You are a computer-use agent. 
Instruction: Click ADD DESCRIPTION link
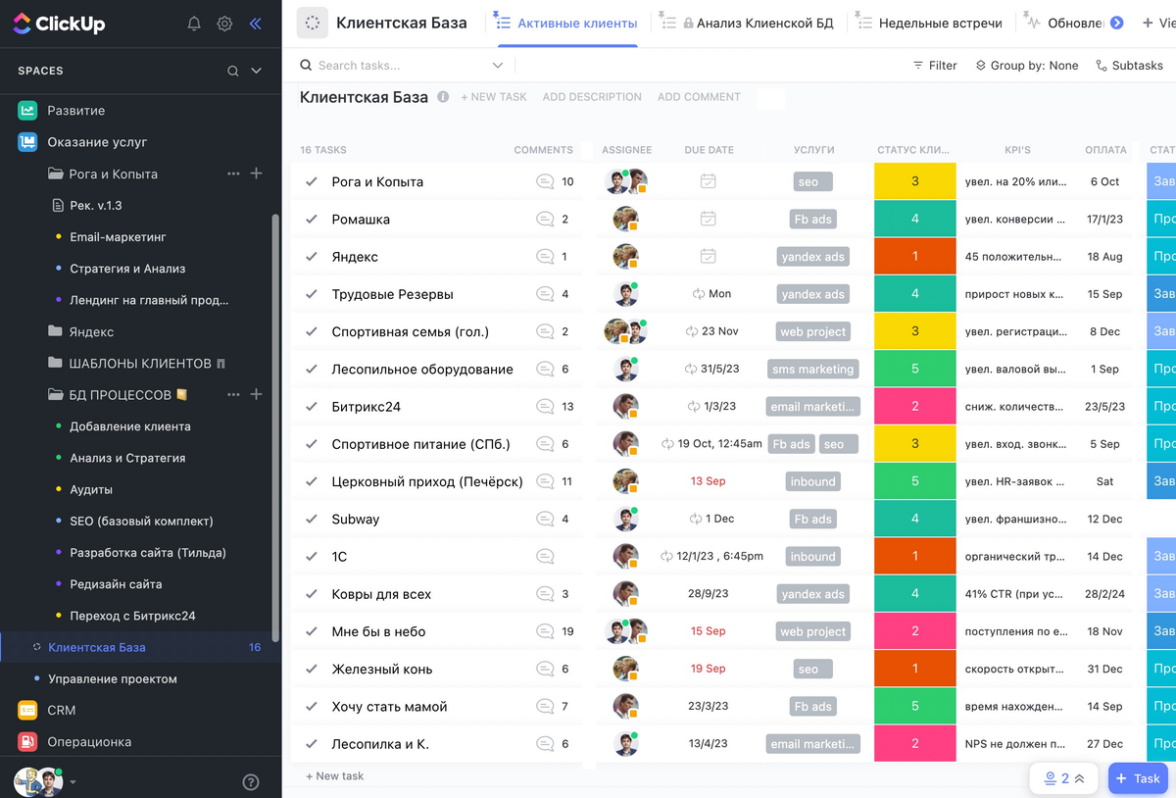(592, 97)
